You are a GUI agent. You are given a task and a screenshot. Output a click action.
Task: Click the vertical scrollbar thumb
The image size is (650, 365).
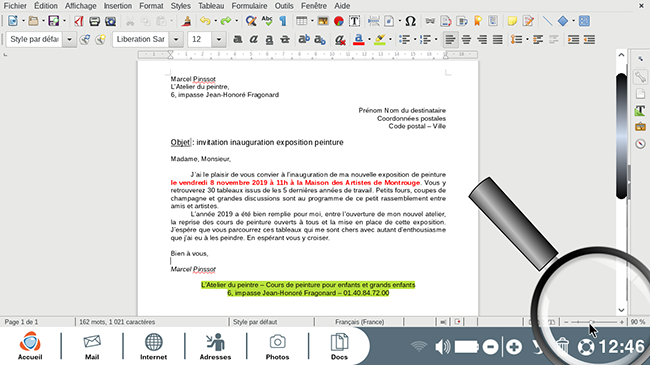621,136
